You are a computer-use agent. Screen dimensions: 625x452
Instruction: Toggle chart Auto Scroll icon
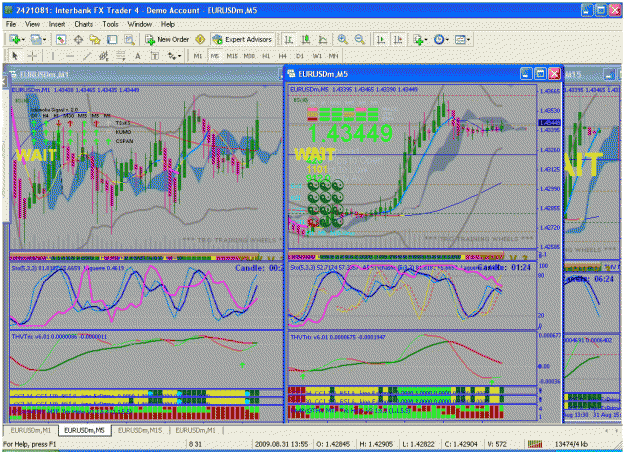pyautogui.click(x=381, y=39)
